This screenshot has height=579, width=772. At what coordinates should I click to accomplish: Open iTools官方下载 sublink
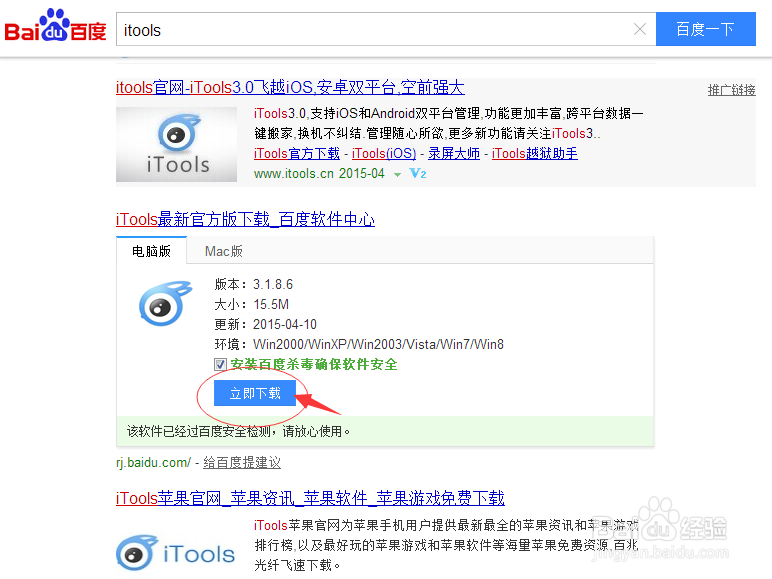(x=297, y=154)
